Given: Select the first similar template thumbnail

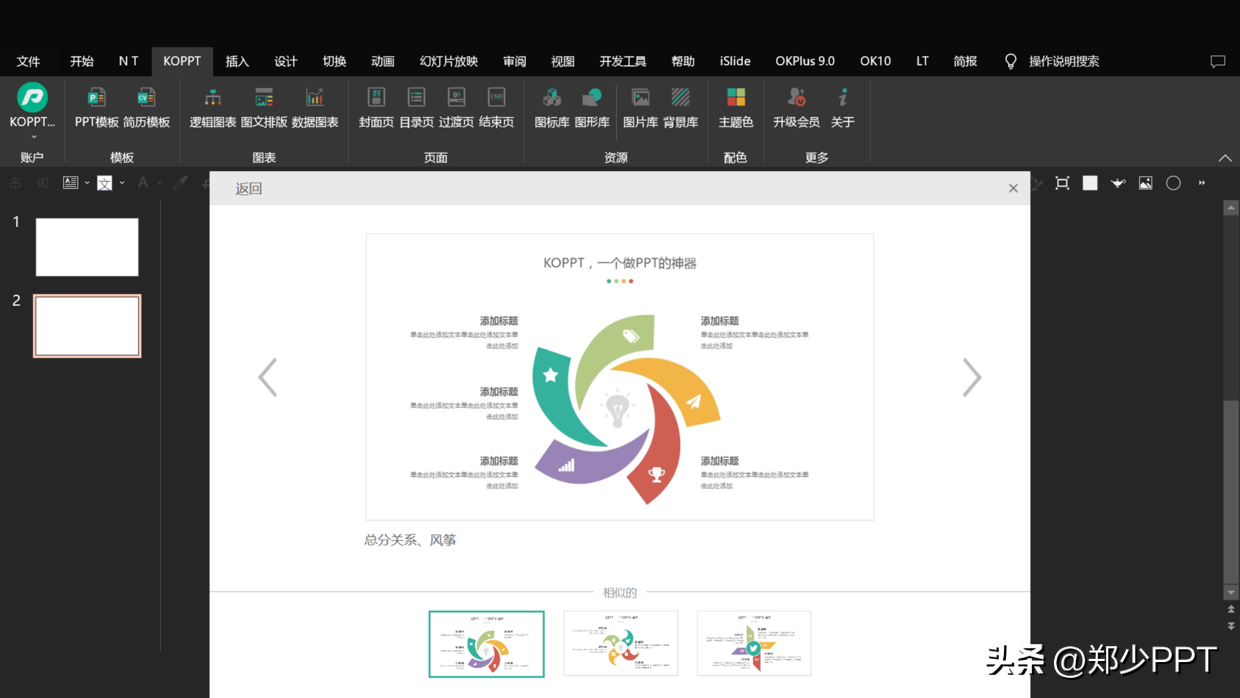Looking at the screenshot, I should [487, 644].
